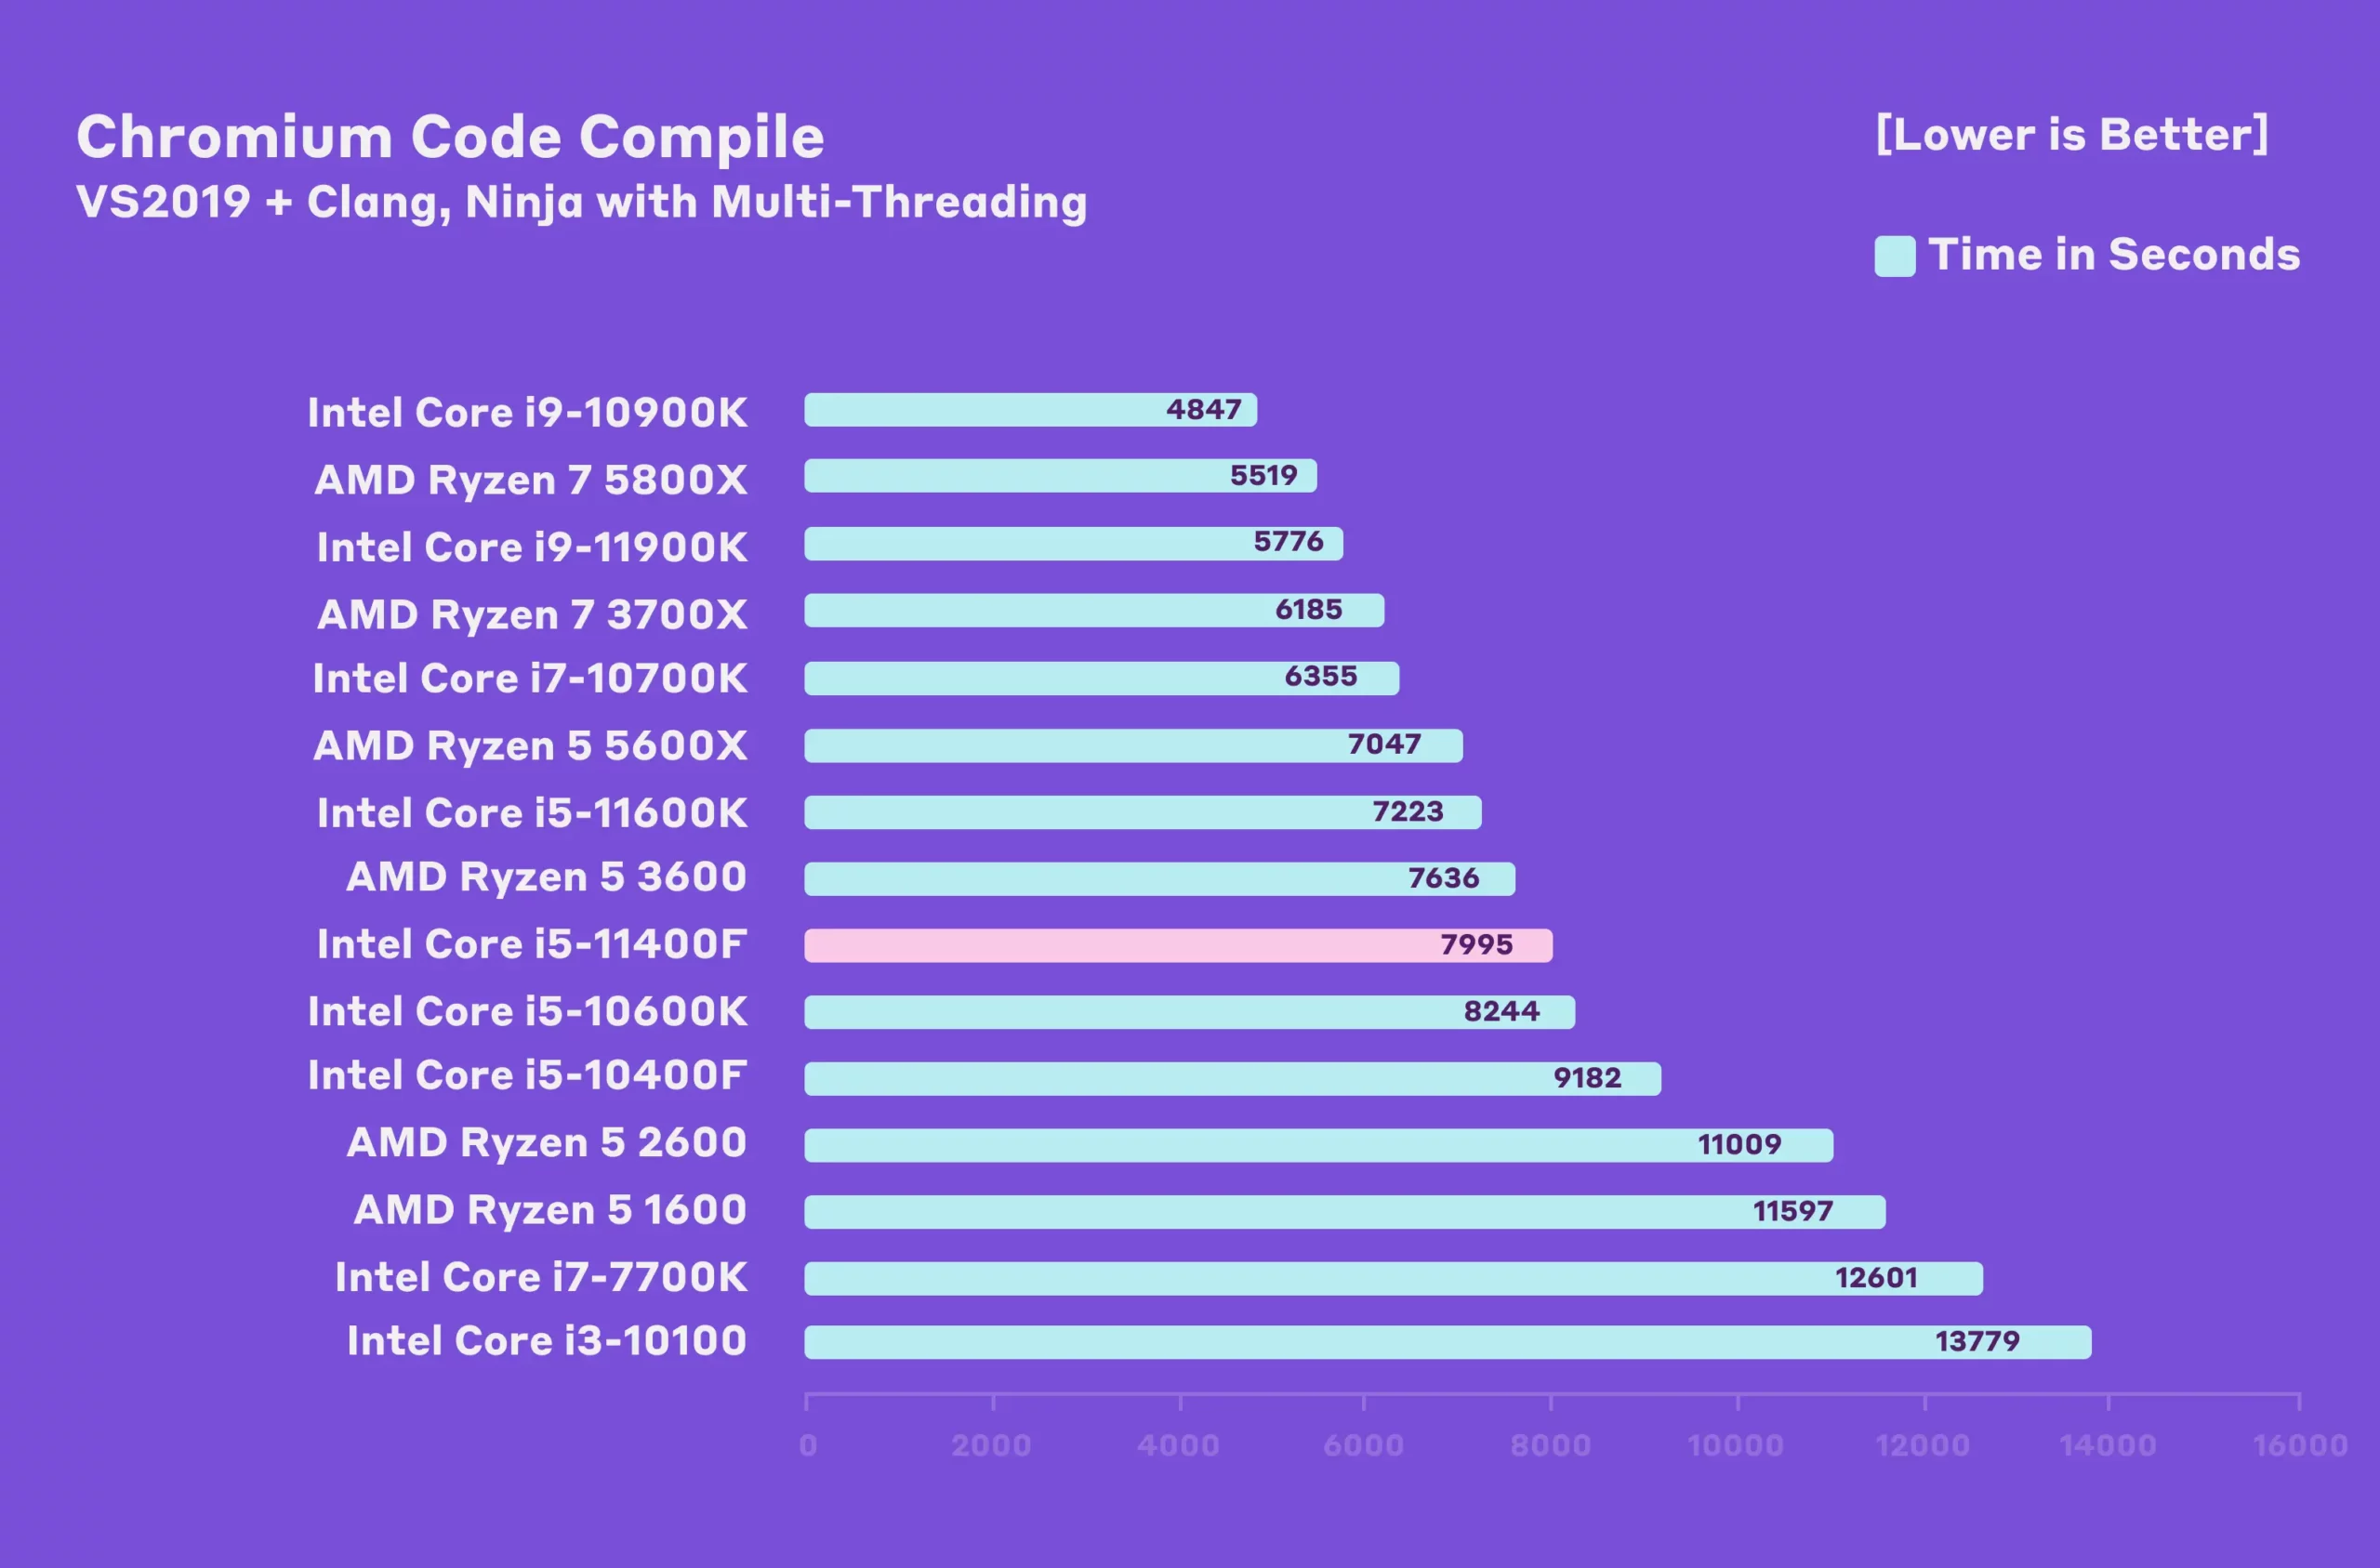Click the 5776 value label
Image resolution: width=2380 pixels, height=1568 pixels.
pyautogui.click(x=1288, y=542)
